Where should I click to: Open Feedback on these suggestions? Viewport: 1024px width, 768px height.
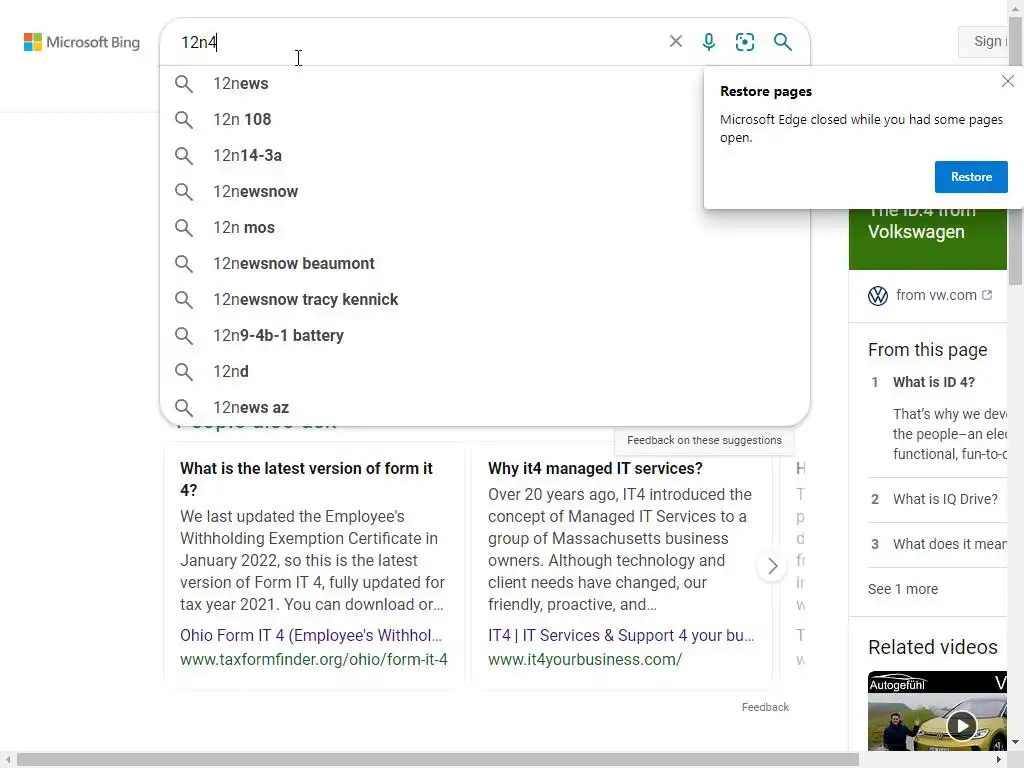point(704,440)
